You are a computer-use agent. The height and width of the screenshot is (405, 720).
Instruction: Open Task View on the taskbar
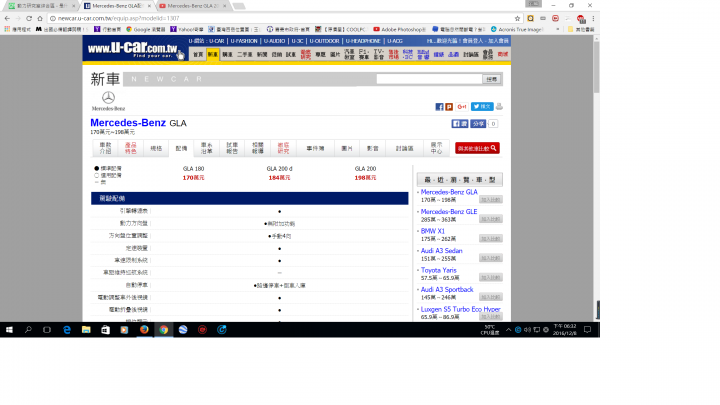47,330
